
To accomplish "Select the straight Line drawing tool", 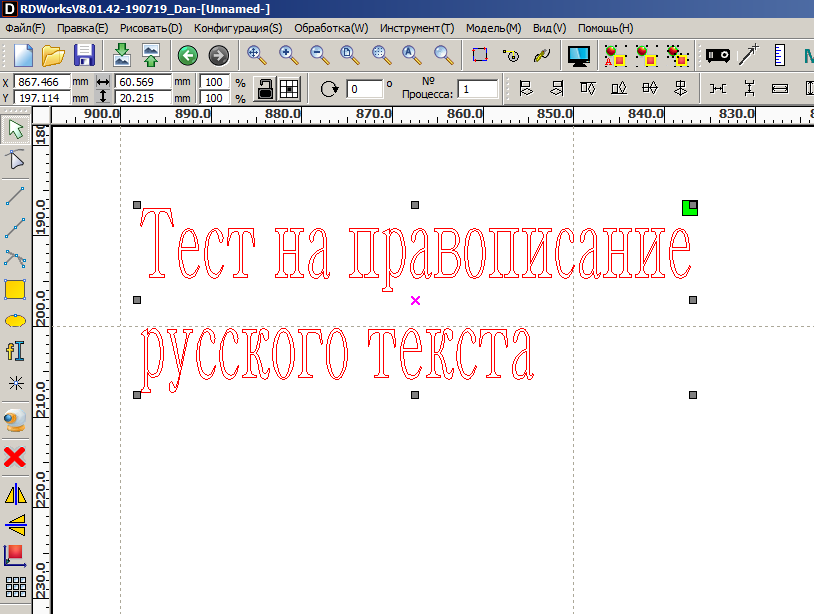I will (x=14, y=197).
